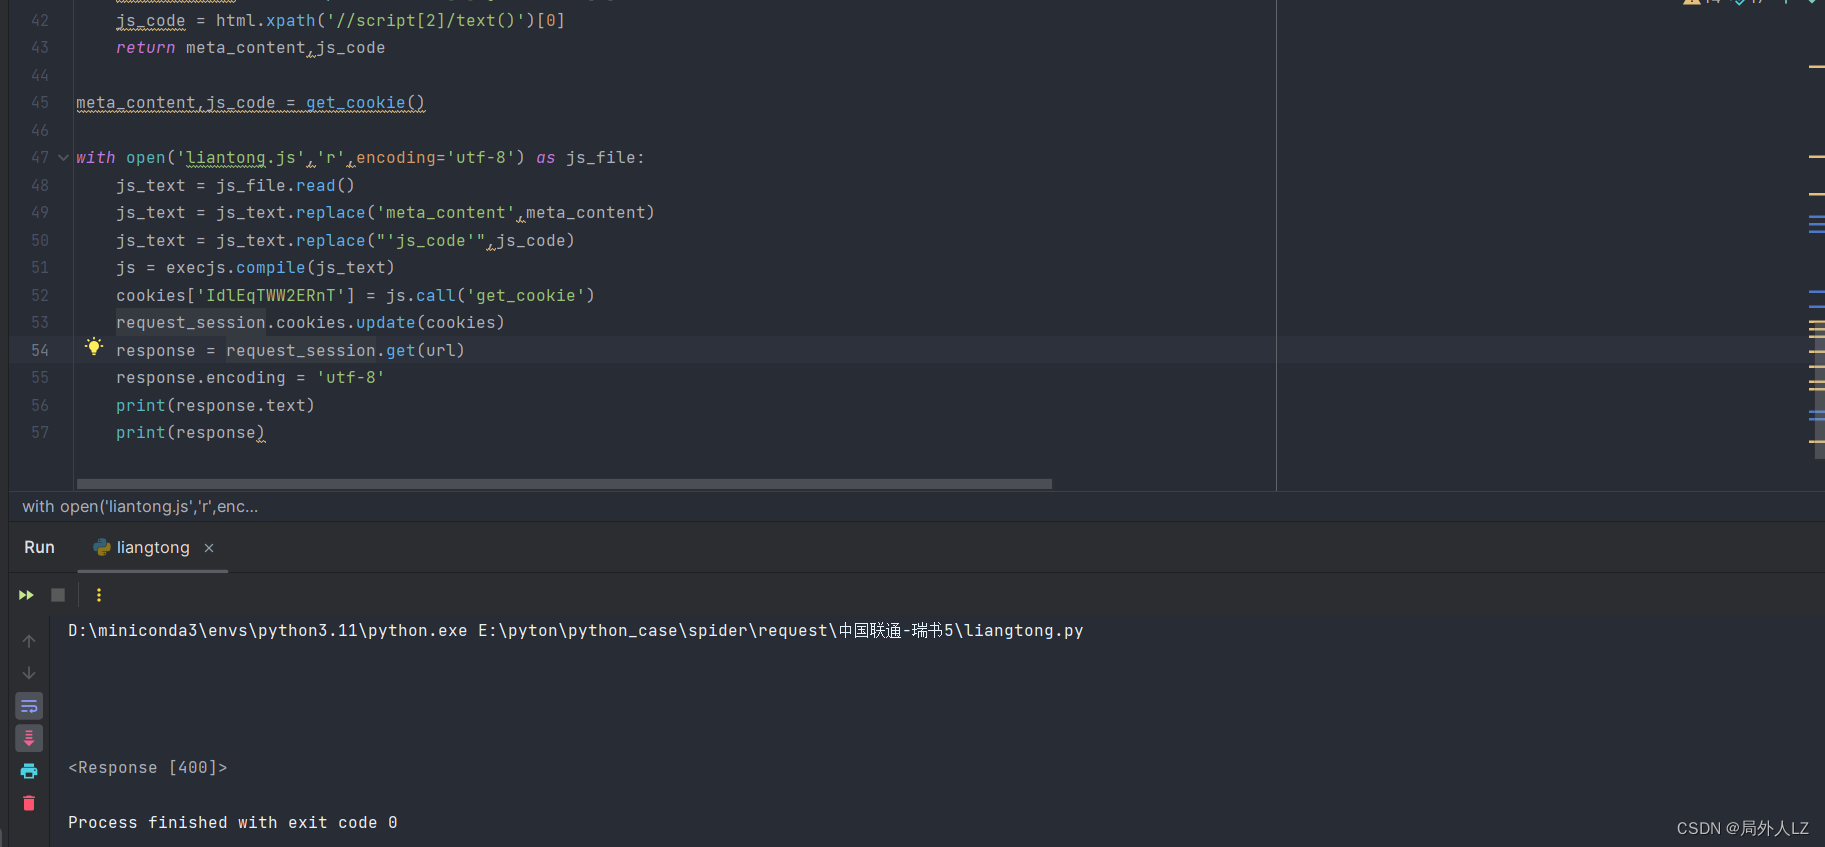Click request_session.cookies.update(cookies) line
Viewport: 1825px width, 847px height.
310,323
